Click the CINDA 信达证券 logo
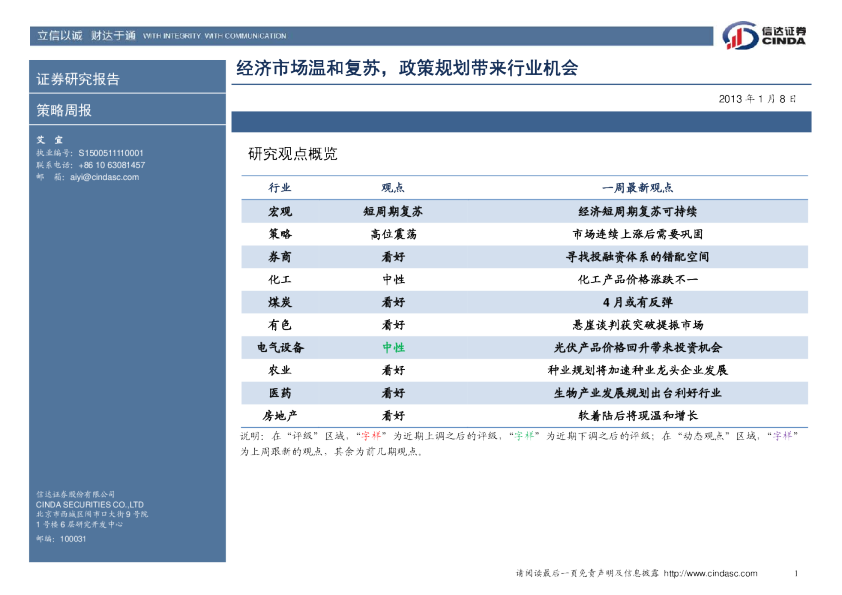This screenshot has width=842, height=595. click(x=765, y=35)
